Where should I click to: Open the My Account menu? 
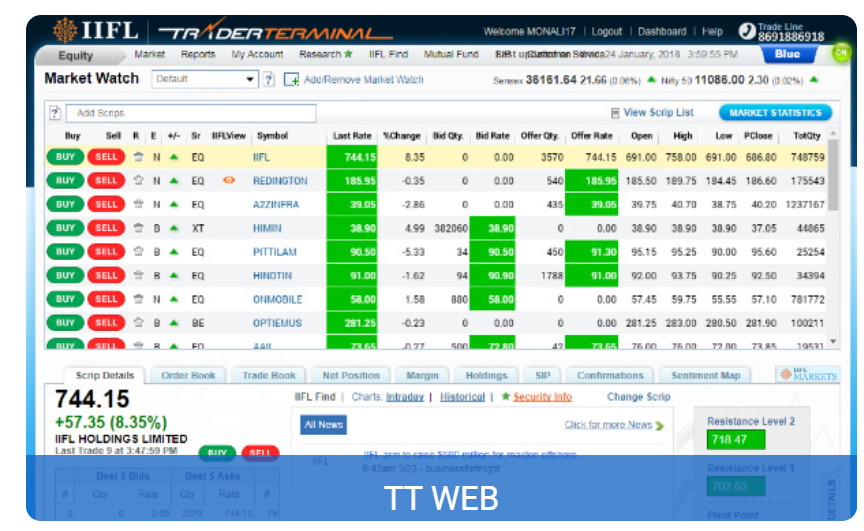pos(257,55)
